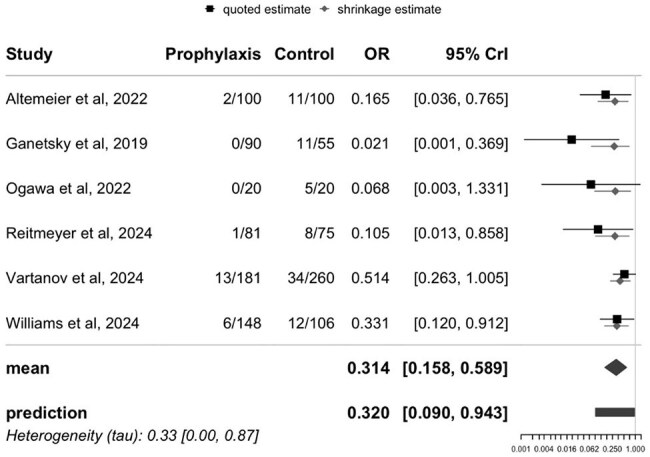This screenshot has width=650, height=457.
Task: Select the Ganetsky quoted estimate square
Action: click(572, 139)
